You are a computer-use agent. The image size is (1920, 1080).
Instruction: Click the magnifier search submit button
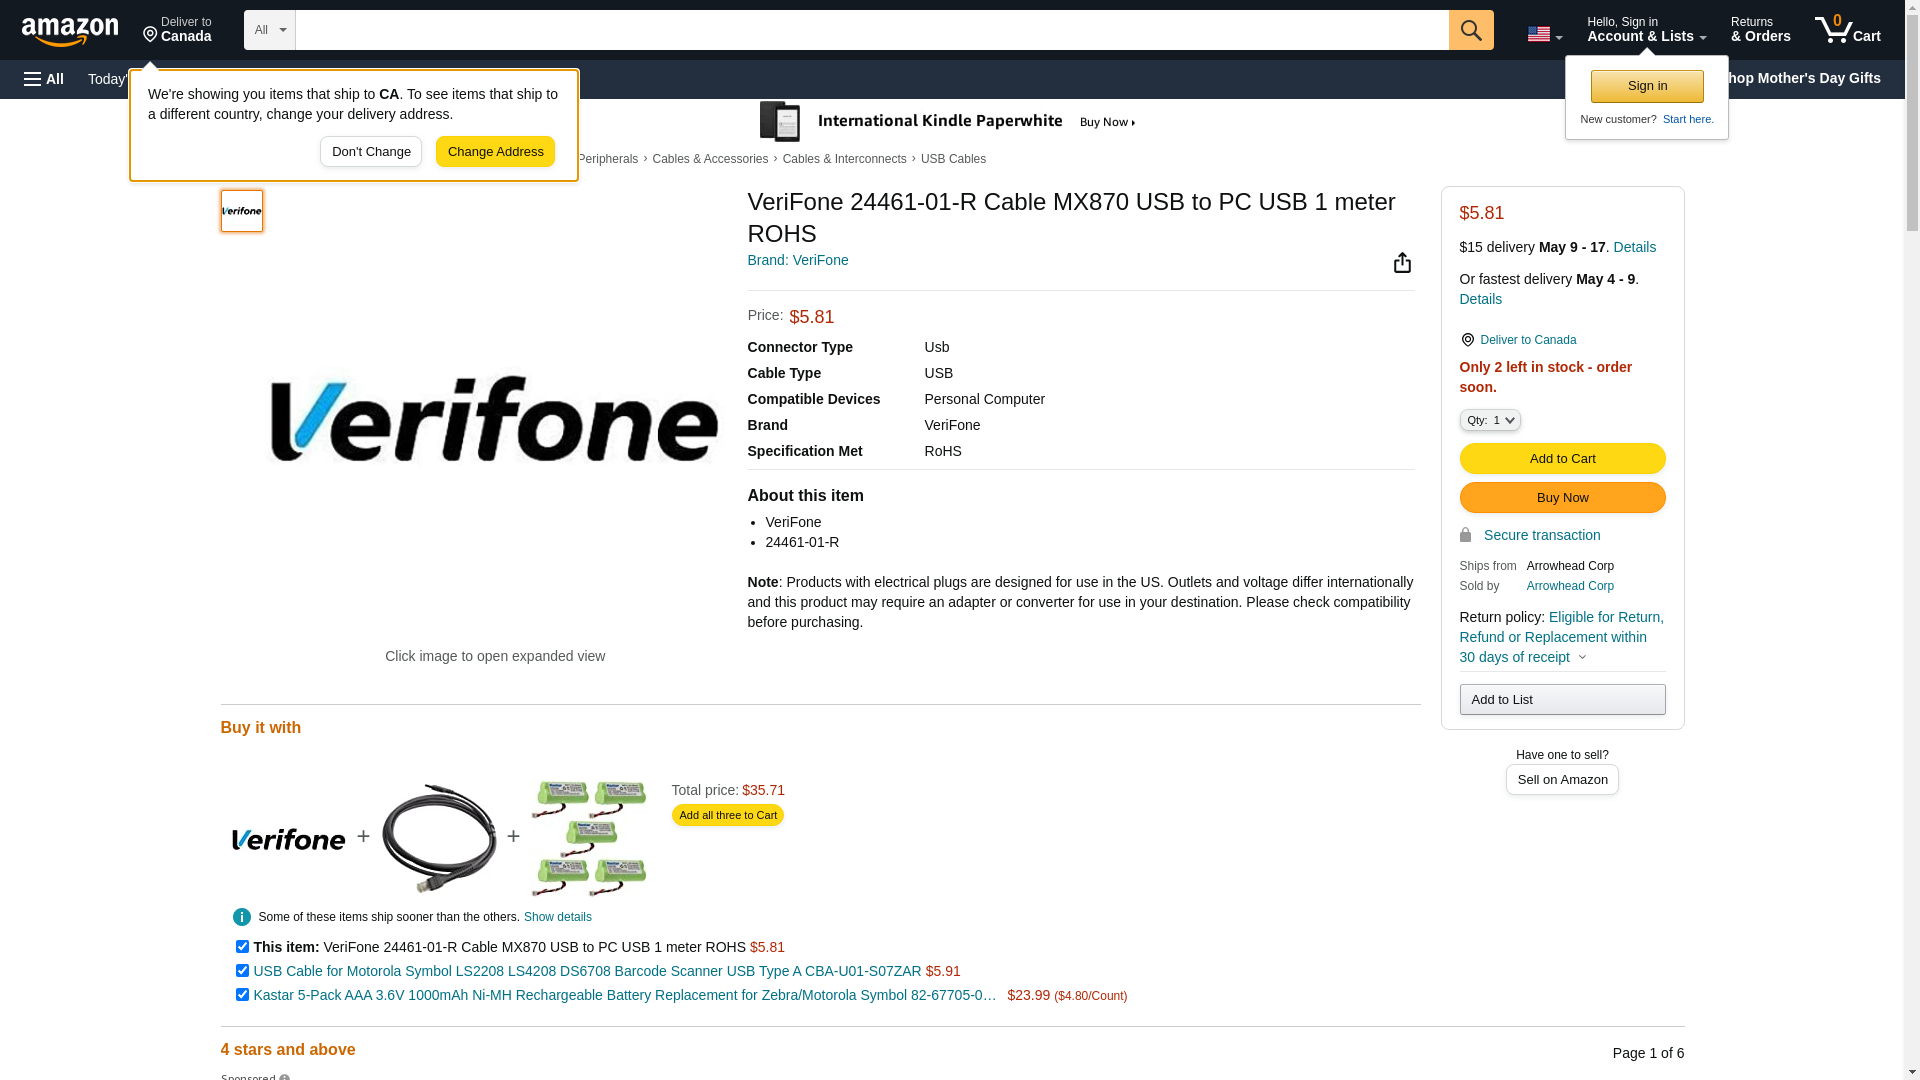[1471, 30]
